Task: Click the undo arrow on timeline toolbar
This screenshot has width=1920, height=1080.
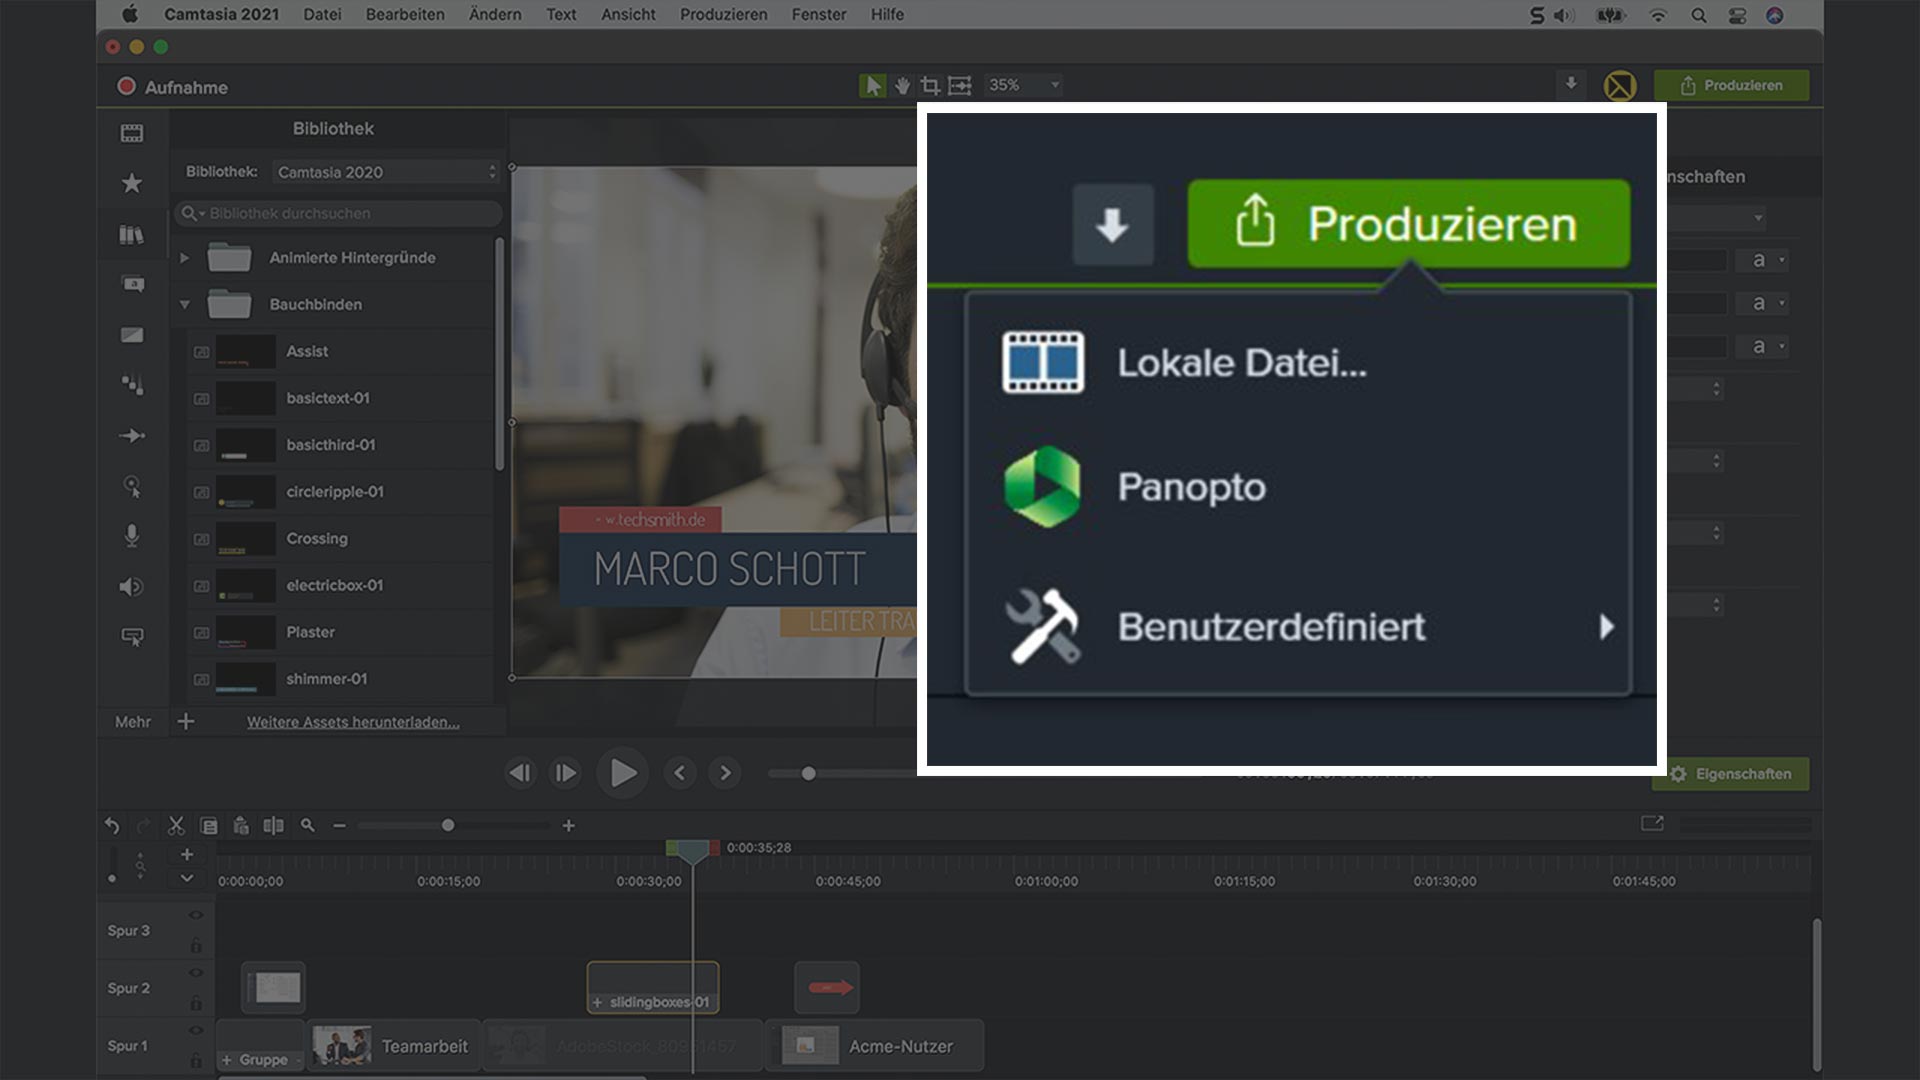Action: (112, 826)
